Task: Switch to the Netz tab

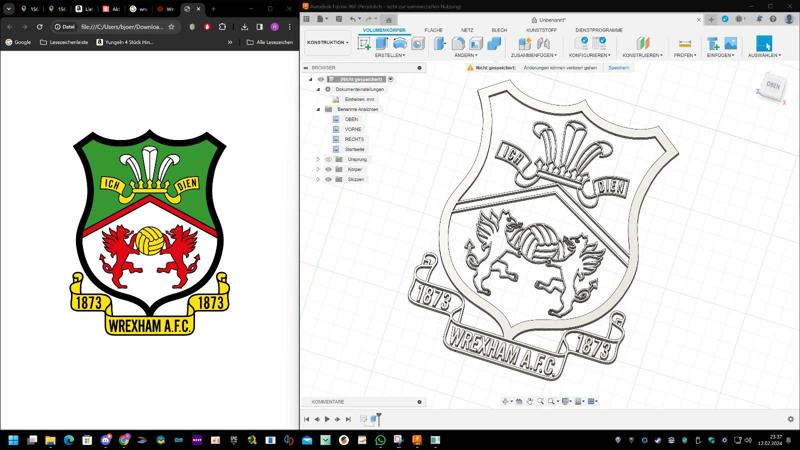Action: (x=467, y=30)
